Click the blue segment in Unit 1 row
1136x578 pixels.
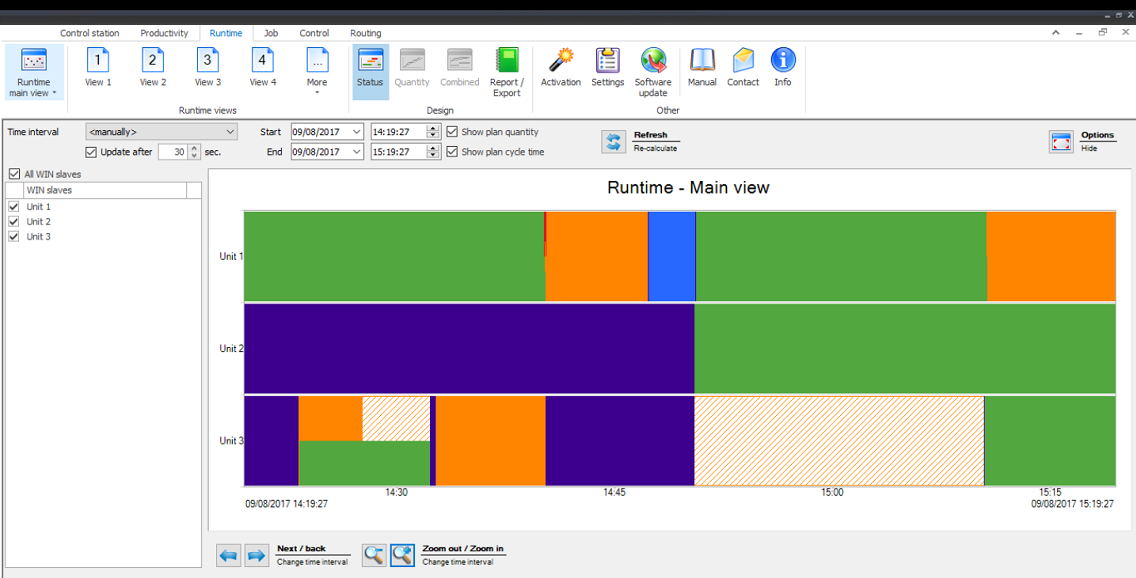point(671,257)
